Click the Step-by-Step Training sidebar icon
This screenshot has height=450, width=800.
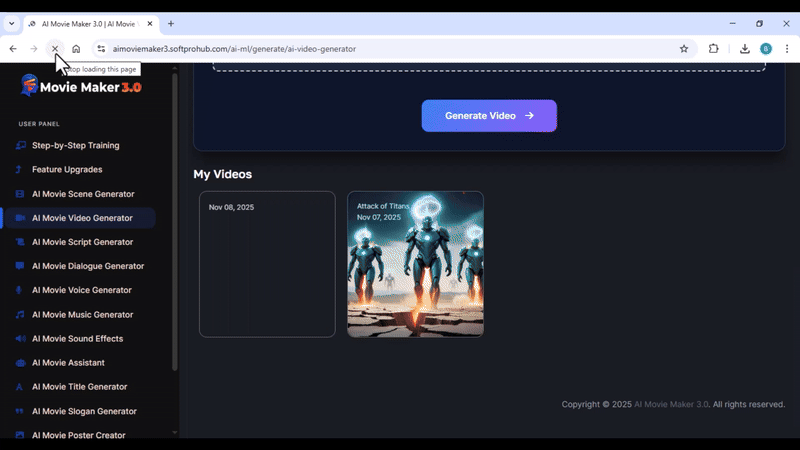pos(20,146)
